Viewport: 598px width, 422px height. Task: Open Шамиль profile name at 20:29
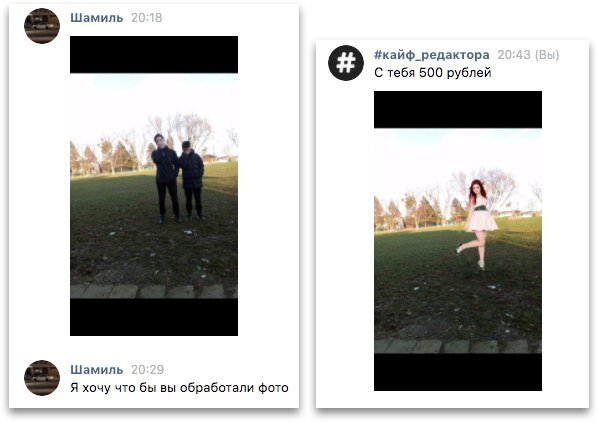(x=96, y=369)
